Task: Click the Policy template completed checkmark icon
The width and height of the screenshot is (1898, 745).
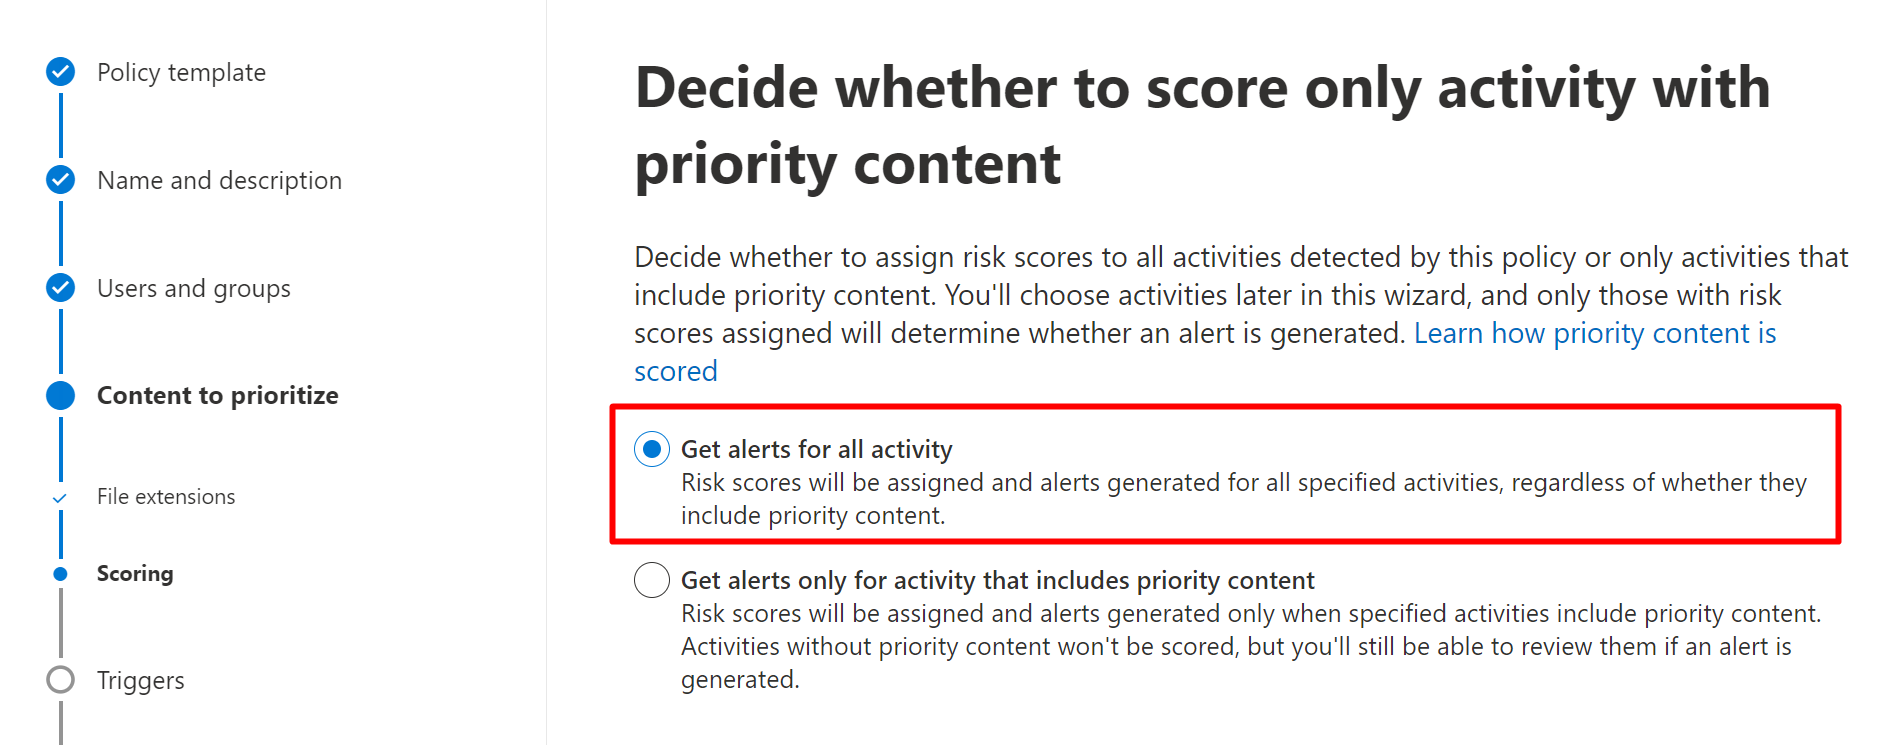Action: (61, 72)
